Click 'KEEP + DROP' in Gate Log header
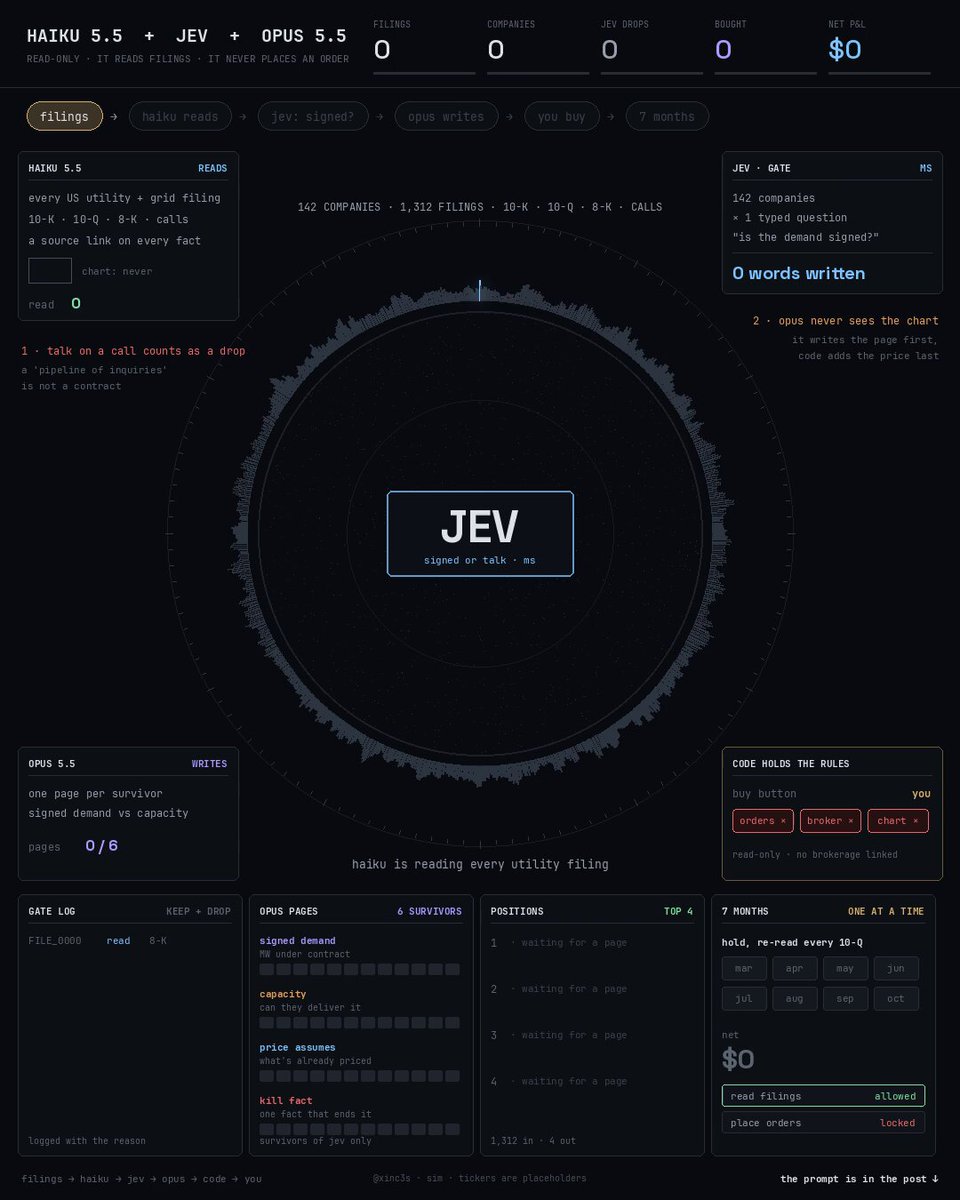Screen dimensions: 960x1200 point(199,911)
